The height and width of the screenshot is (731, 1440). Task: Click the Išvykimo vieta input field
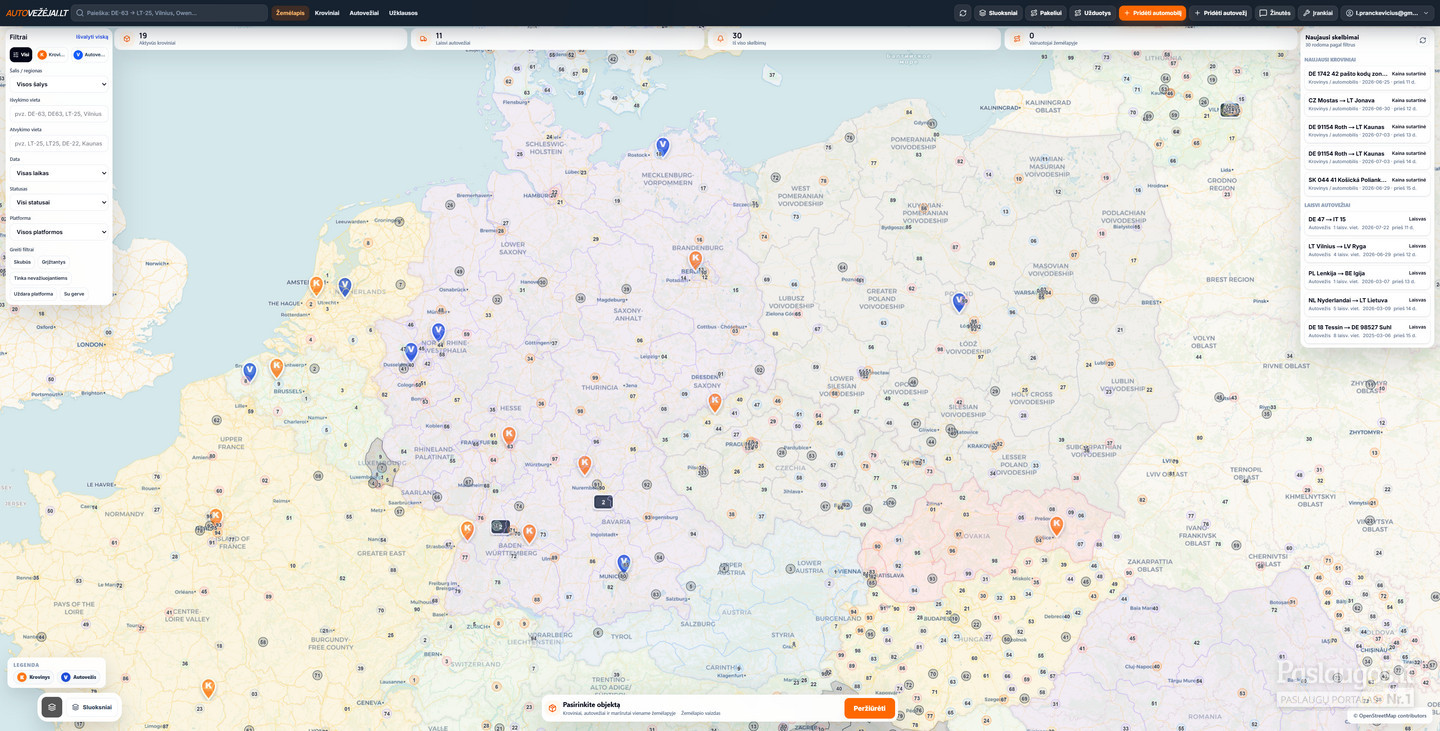(x=59, y=114)
